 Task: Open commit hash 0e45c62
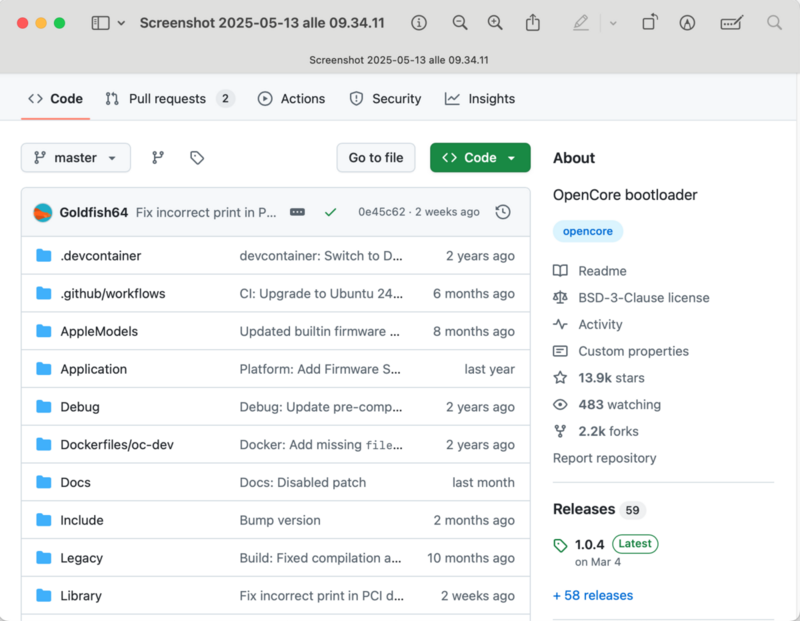[x=382, y=212]
